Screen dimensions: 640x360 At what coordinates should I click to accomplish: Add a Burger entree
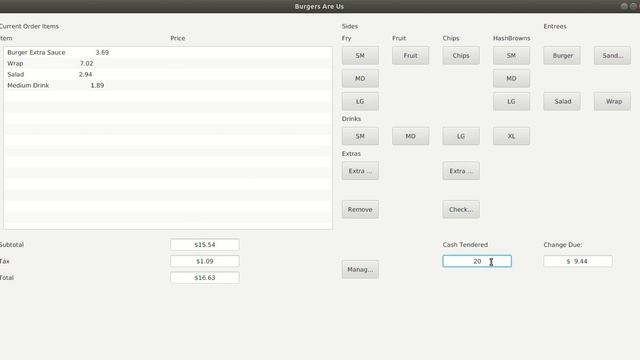tap(562, 56)
